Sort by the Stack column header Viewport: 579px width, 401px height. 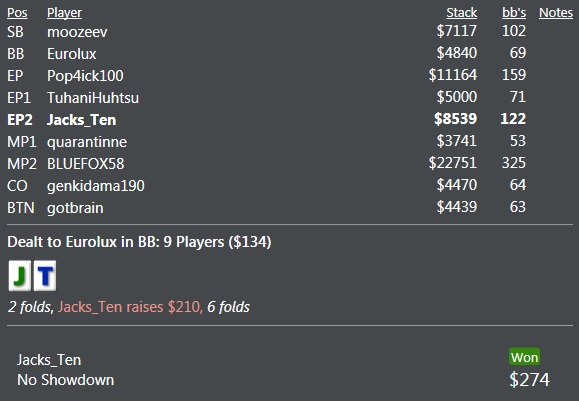pyautogui.click(x=462, y=13)
